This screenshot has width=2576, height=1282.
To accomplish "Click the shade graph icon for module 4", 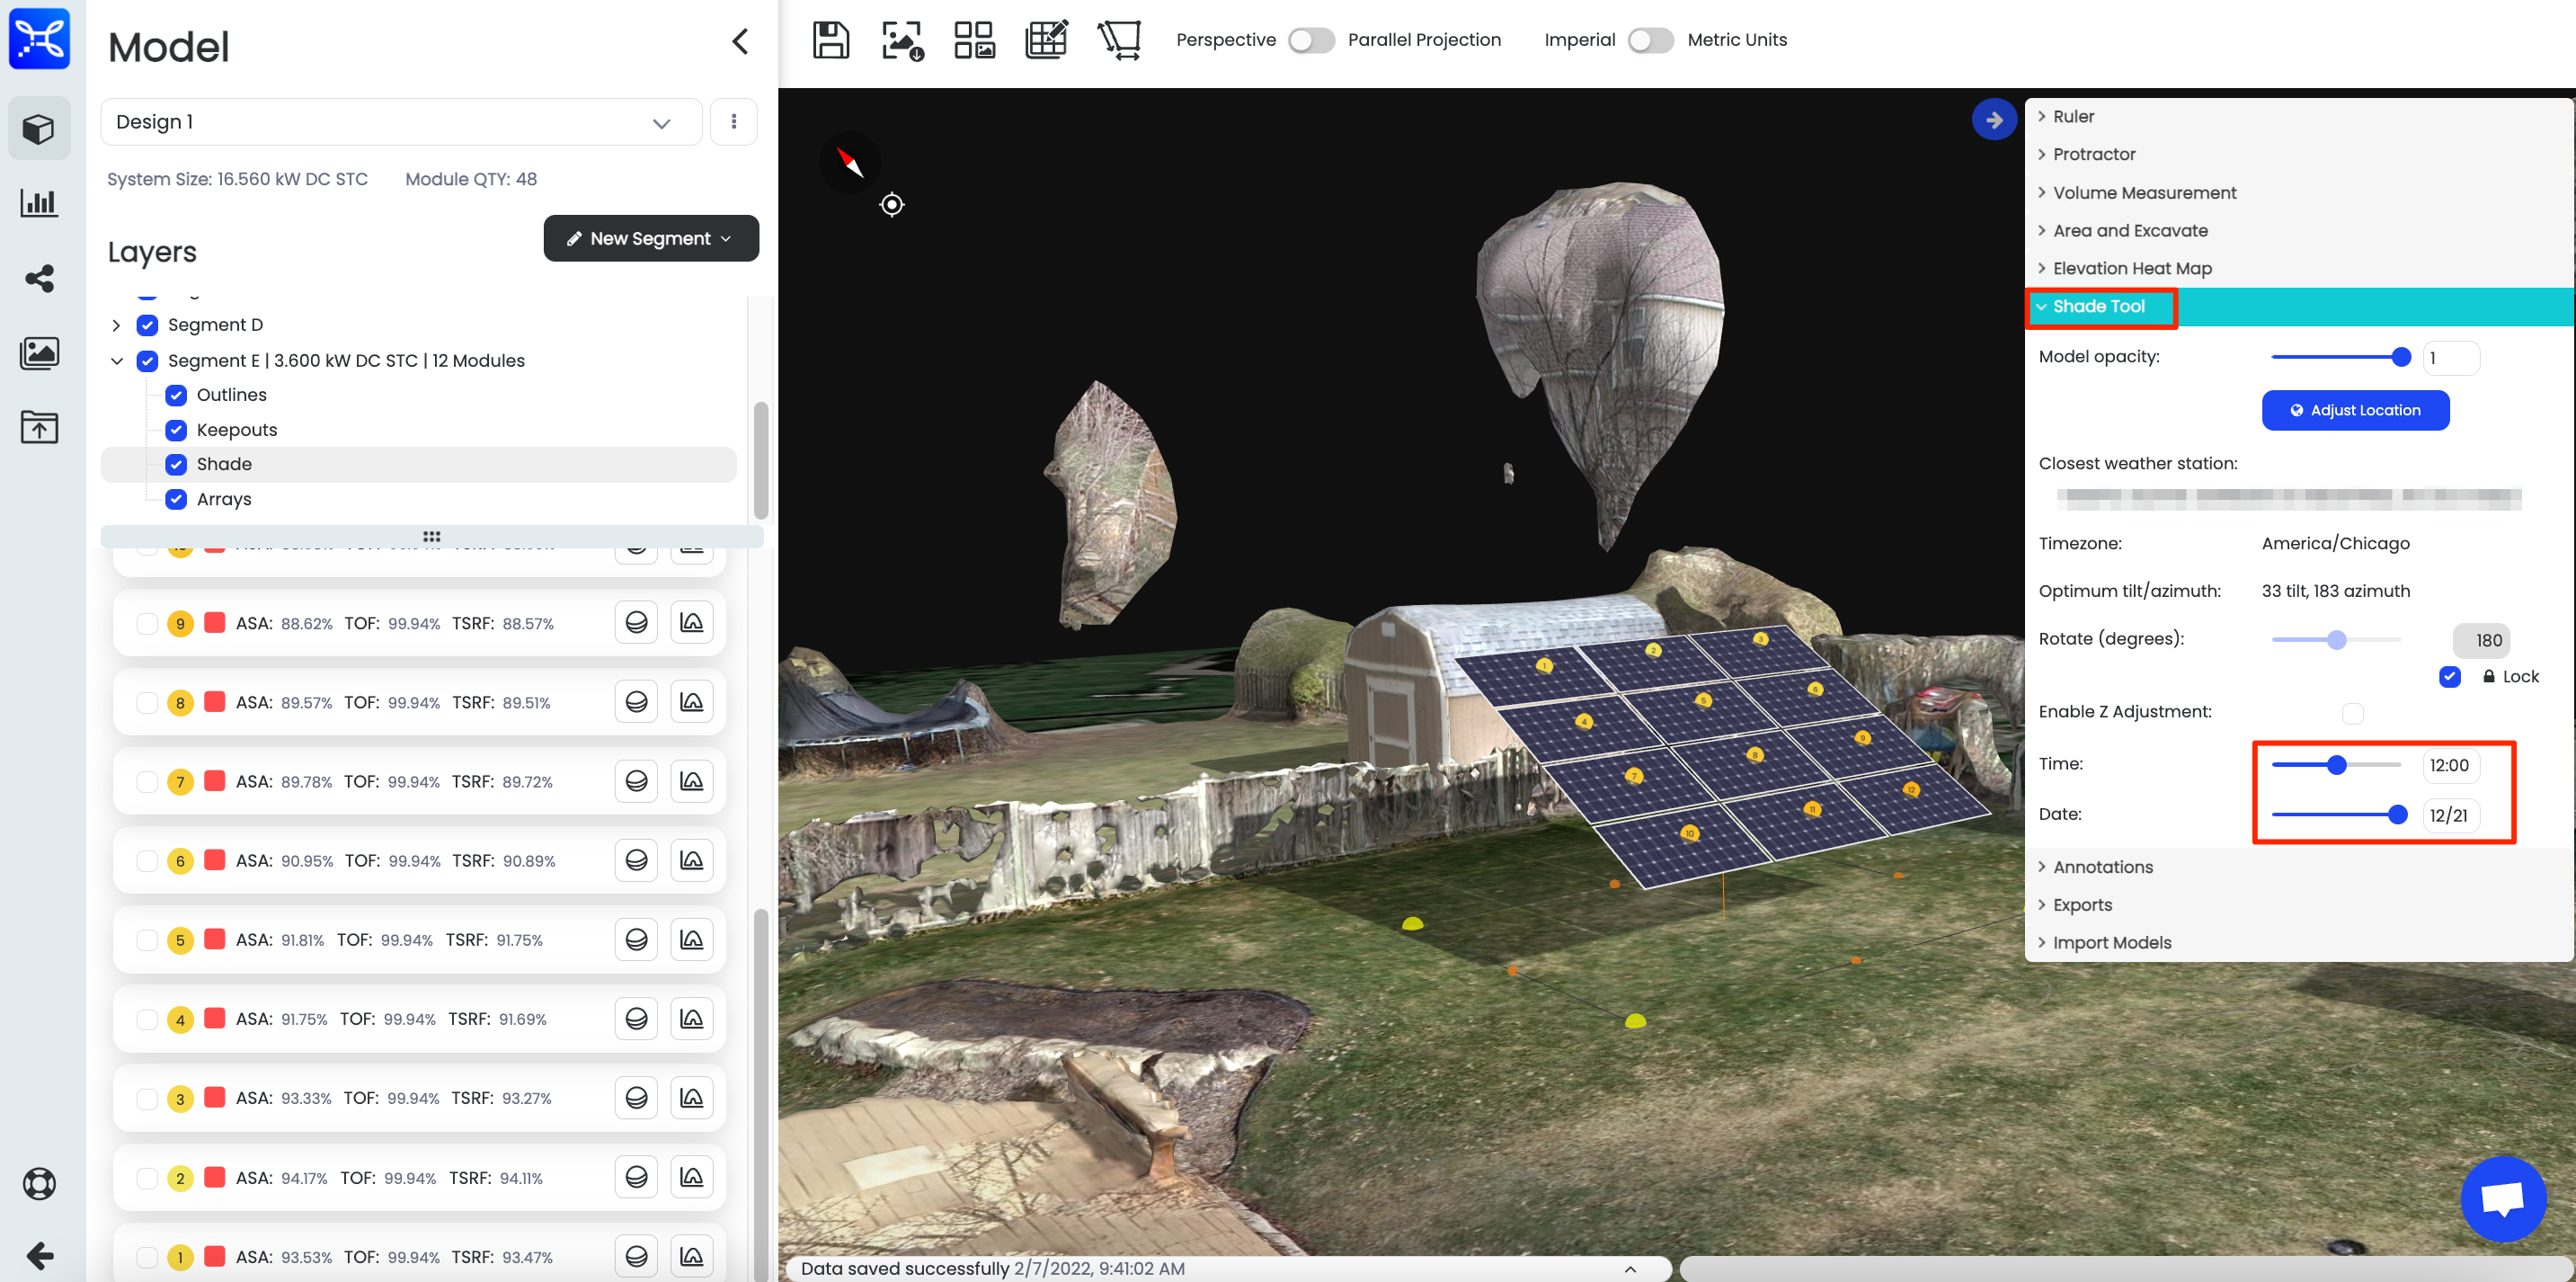I will [x=692, y=1019].
